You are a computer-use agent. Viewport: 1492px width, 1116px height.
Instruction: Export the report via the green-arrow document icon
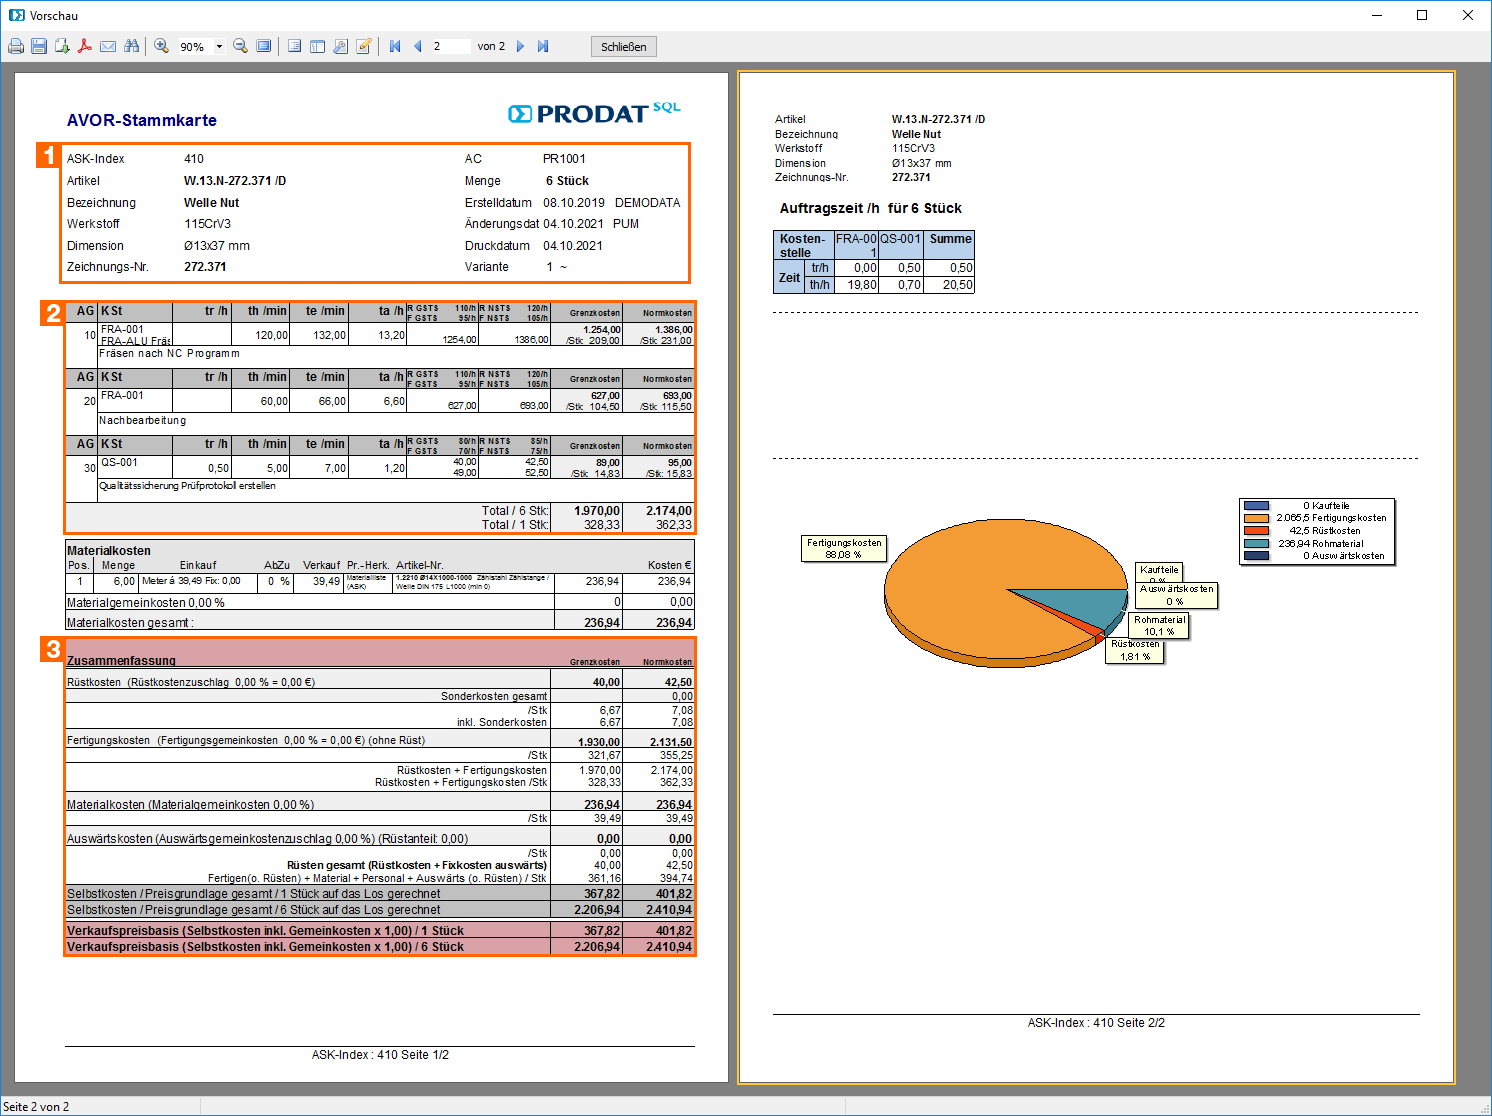point(62,46)
